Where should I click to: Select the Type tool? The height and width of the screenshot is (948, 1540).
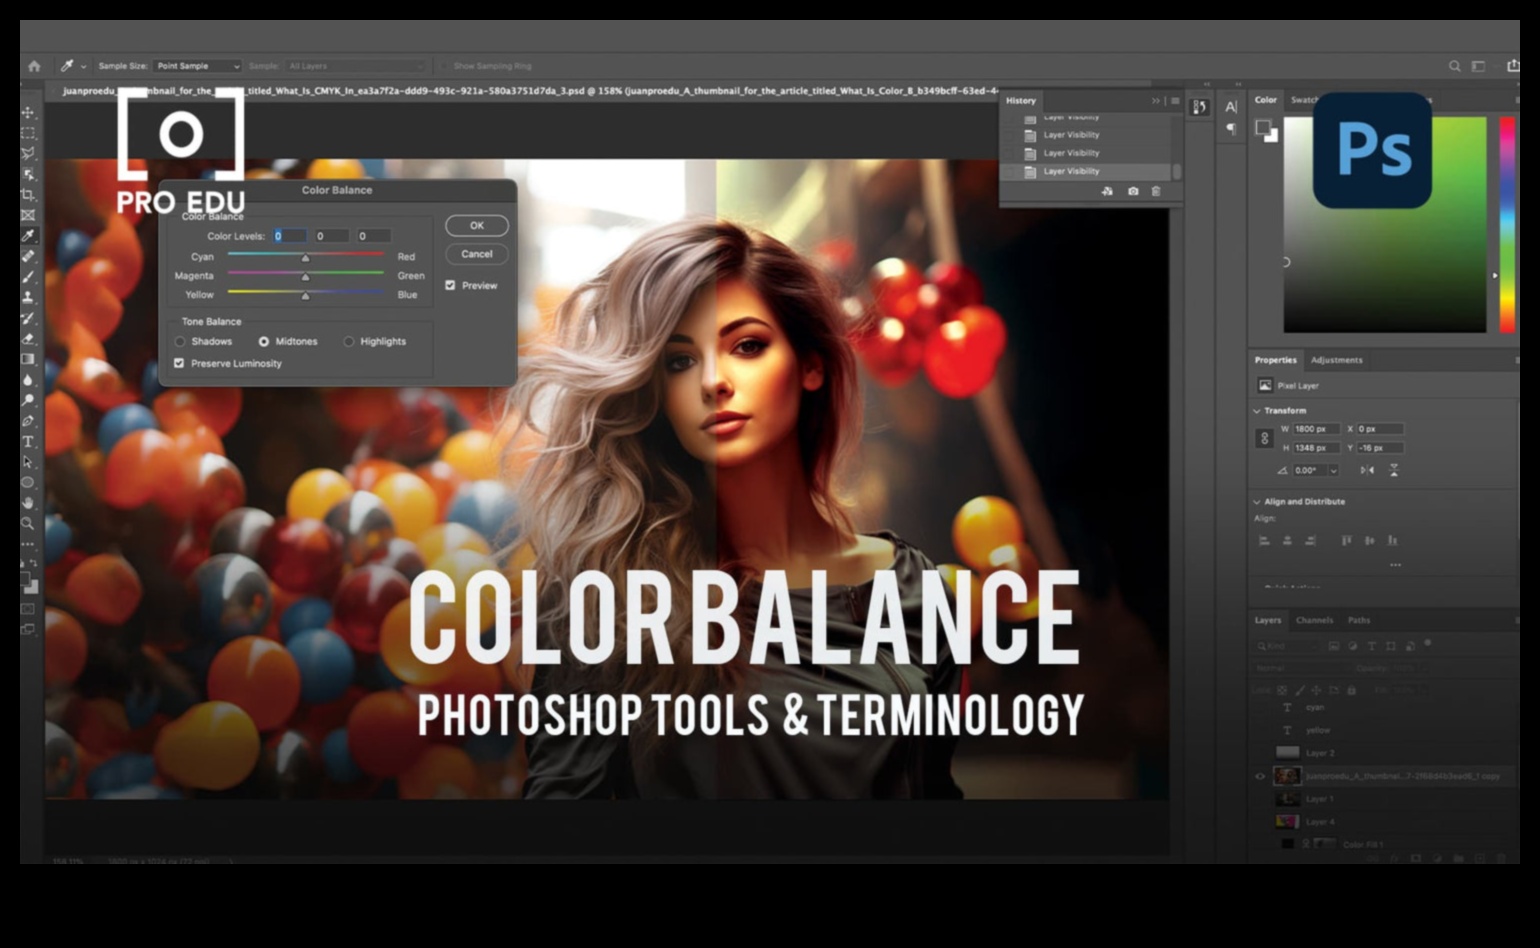point(28,441)
